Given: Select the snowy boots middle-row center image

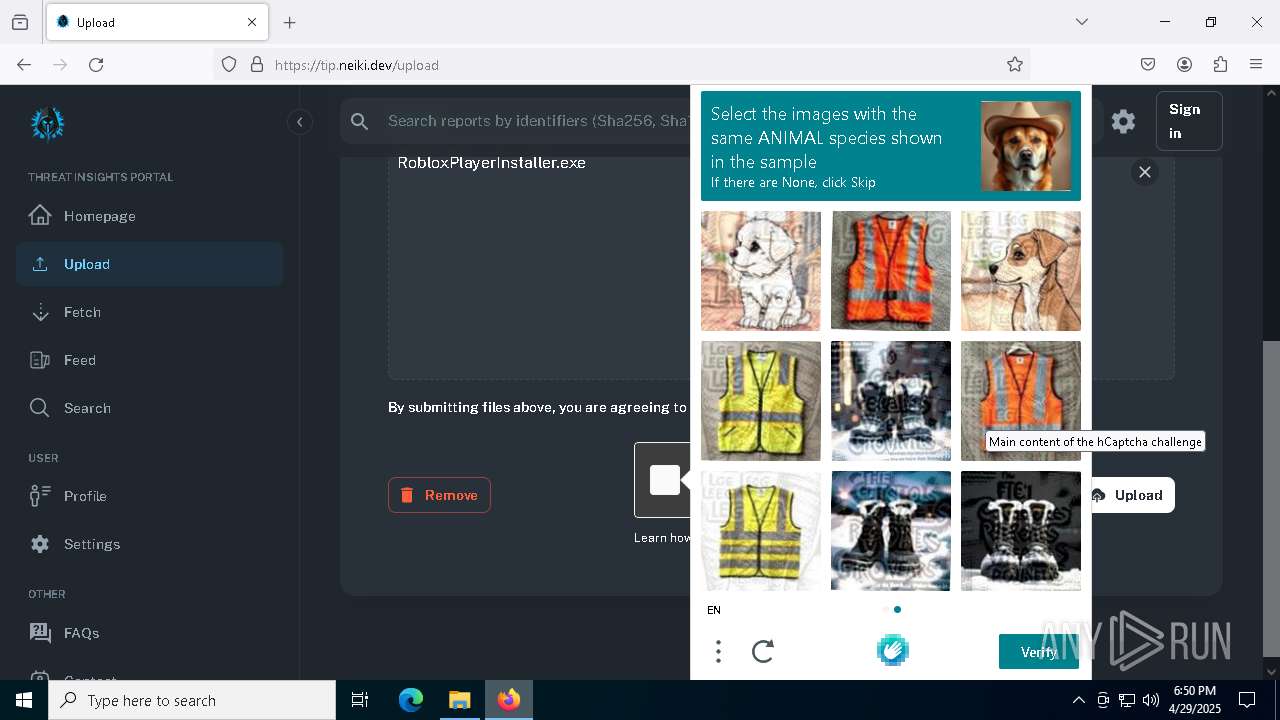Looking at the screenshot, I should (x=891, y=401).
